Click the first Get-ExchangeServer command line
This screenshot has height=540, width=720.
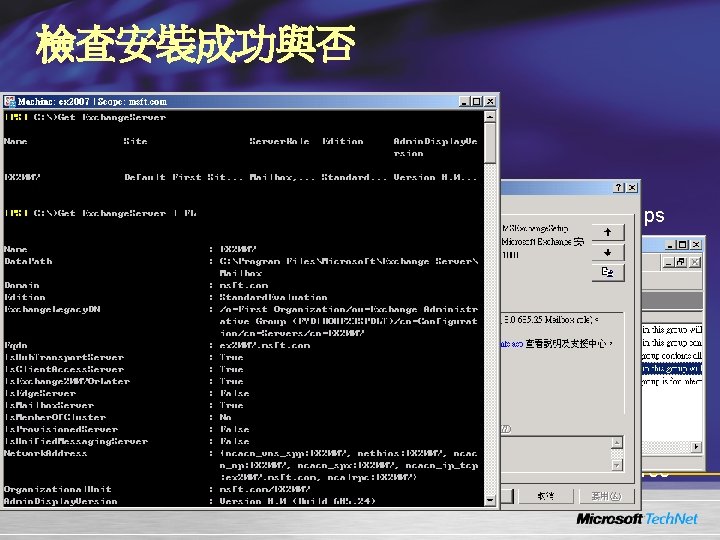point(85,118)
